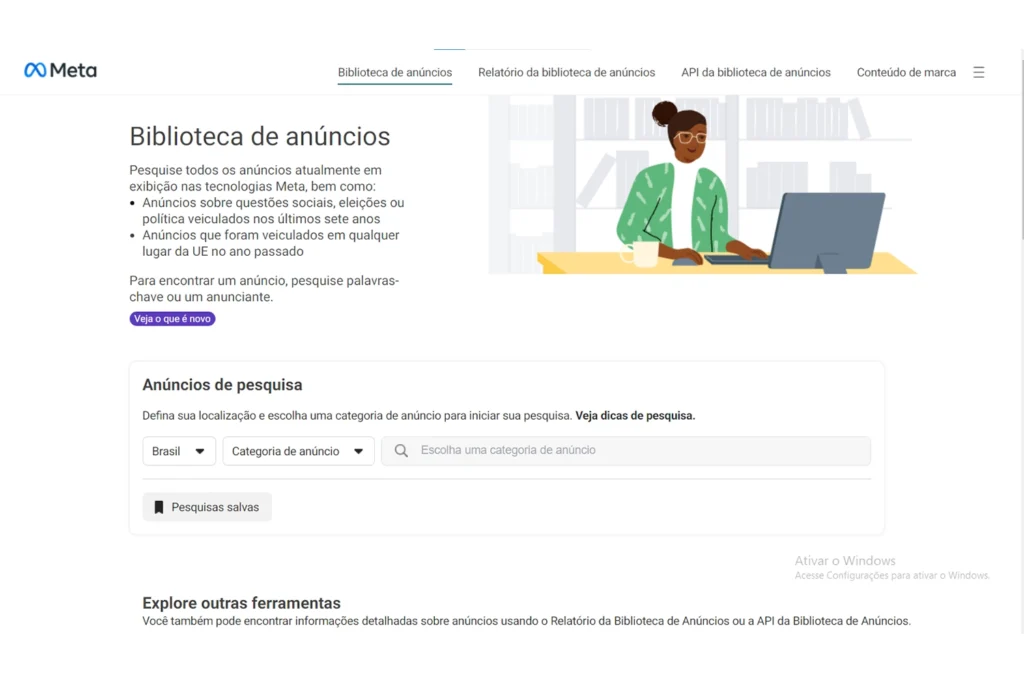This screenshot has width=1024, height=683.
Task: Open the hamburger menu icon
Action: 978,72
